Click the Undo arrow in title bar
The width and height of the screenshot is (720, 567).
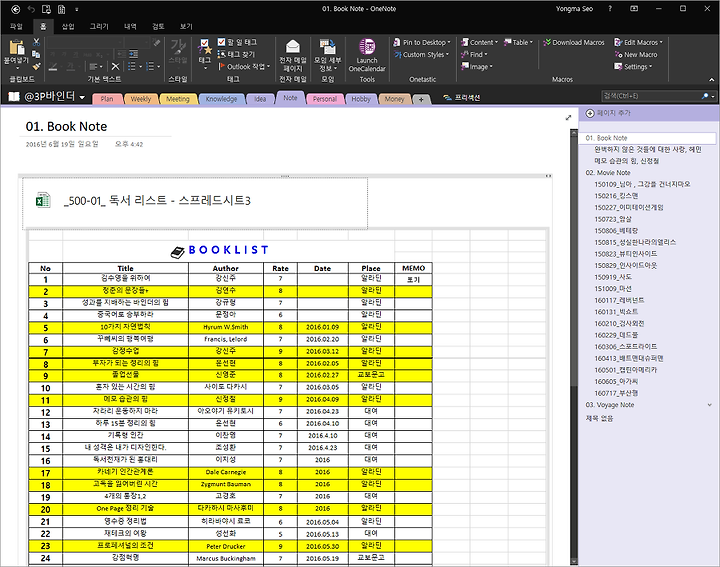[x=31, y=9]
